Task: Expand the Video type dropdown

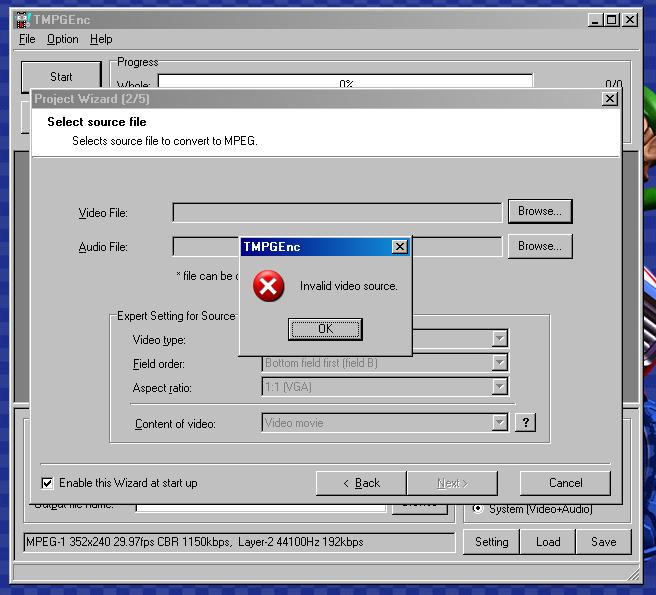Action: coord(500,339)
